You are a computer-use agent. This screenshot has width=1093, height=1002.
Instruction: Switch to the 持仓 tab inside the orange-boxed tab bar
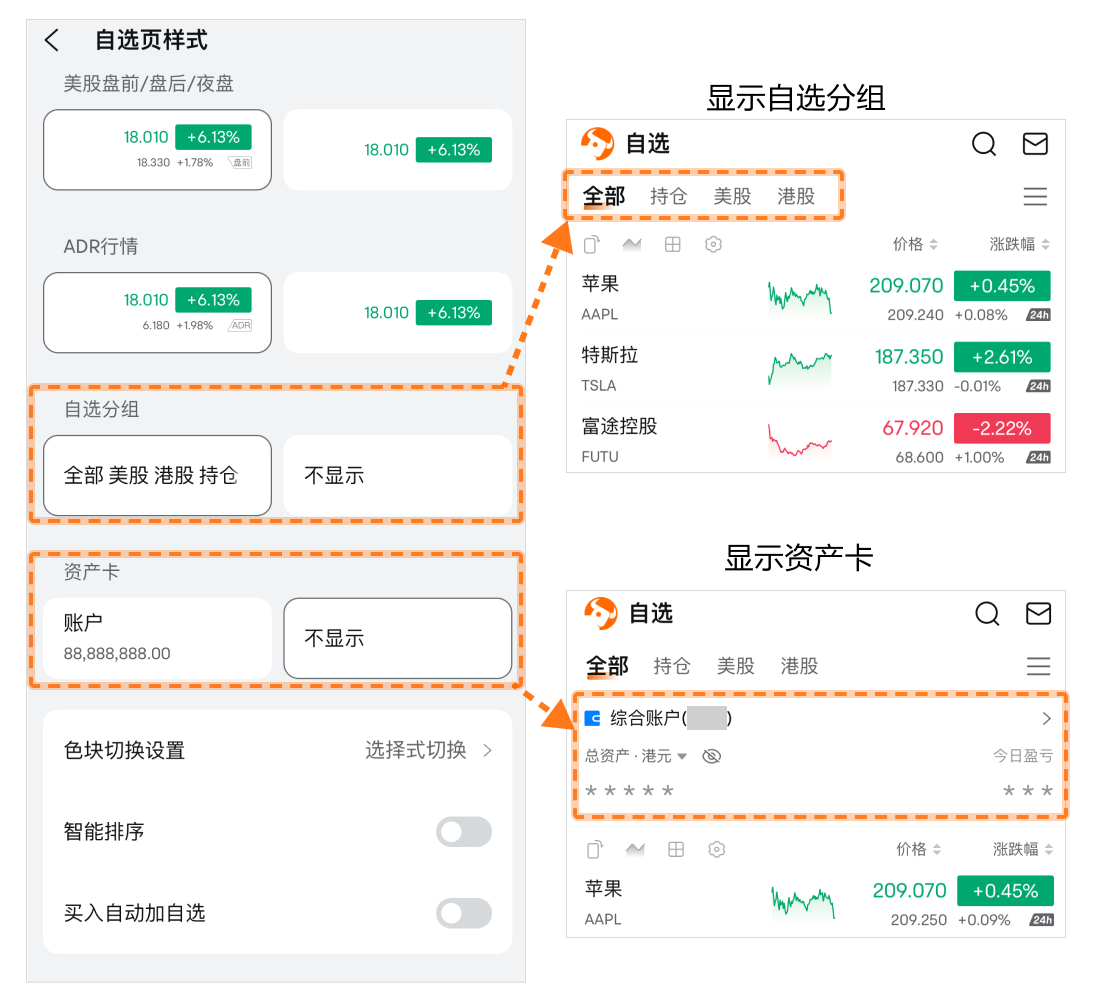click(x=668, y=197)
